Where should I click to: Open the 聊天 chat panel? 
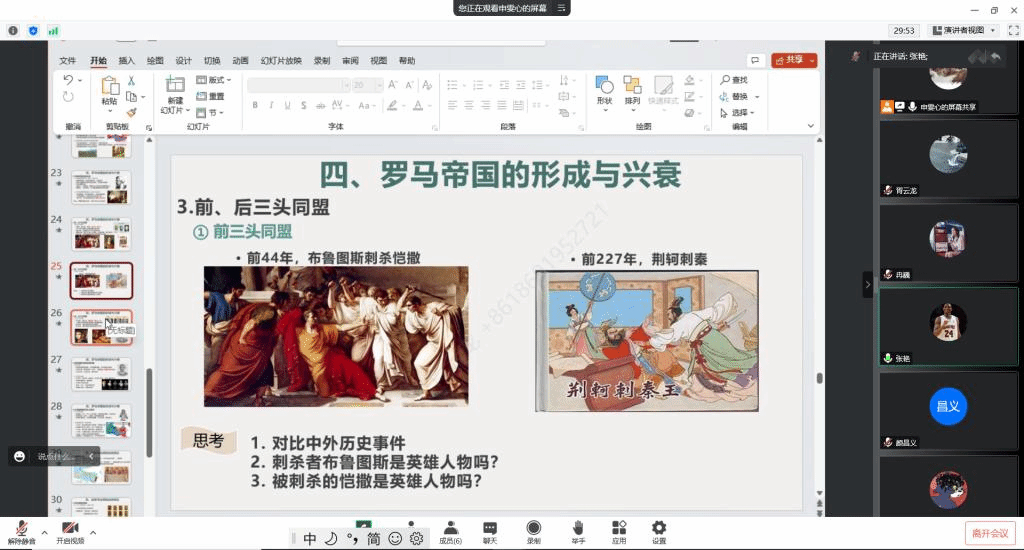tap(490, 531)
